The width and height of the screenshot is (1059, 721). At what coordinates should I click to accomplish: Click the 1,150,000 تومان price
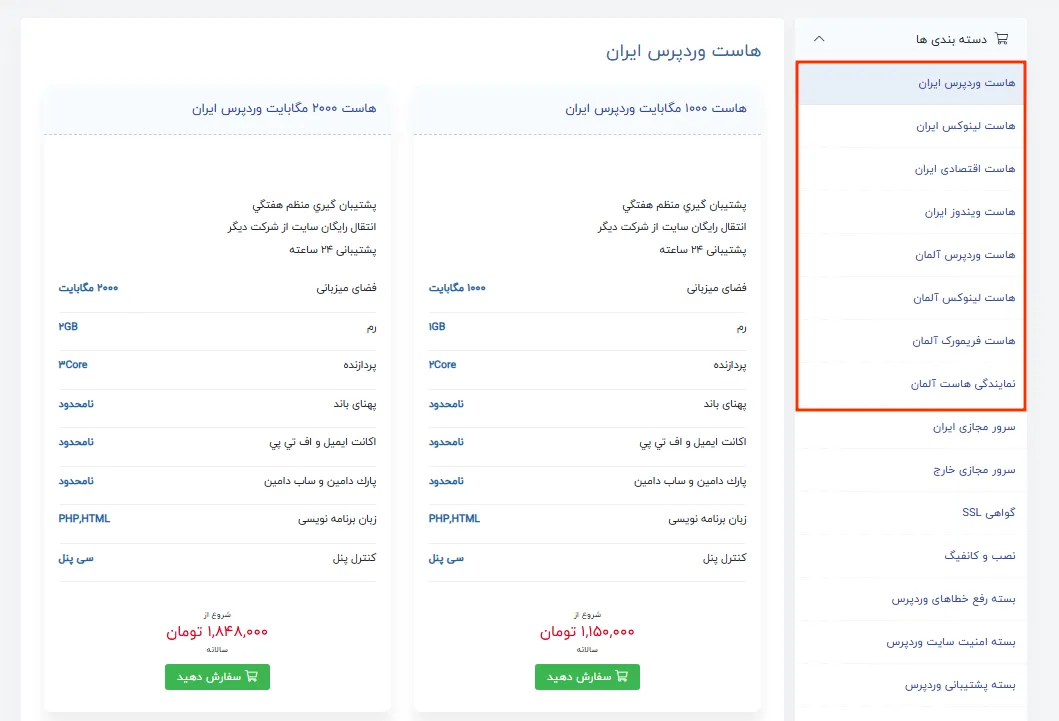point(587,632)
